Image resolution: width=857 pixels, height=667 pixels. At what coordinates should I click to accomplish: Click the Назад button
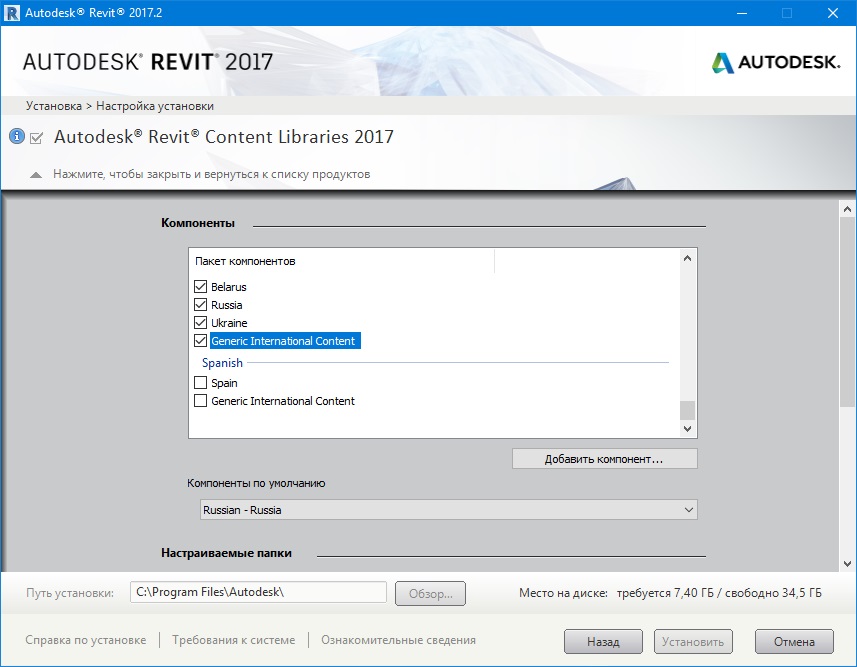click(603, 642)
